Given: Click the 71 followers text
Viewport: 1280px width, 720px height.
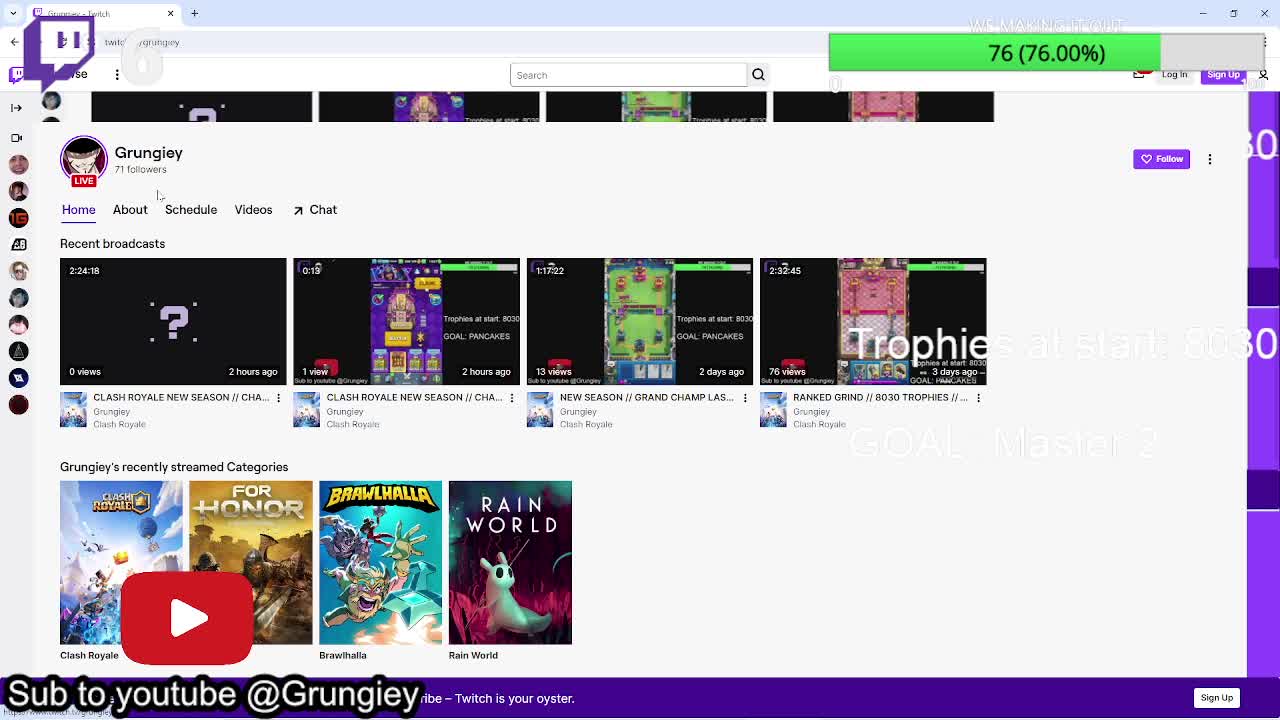Looking at the screenshot, I should 141,170.
